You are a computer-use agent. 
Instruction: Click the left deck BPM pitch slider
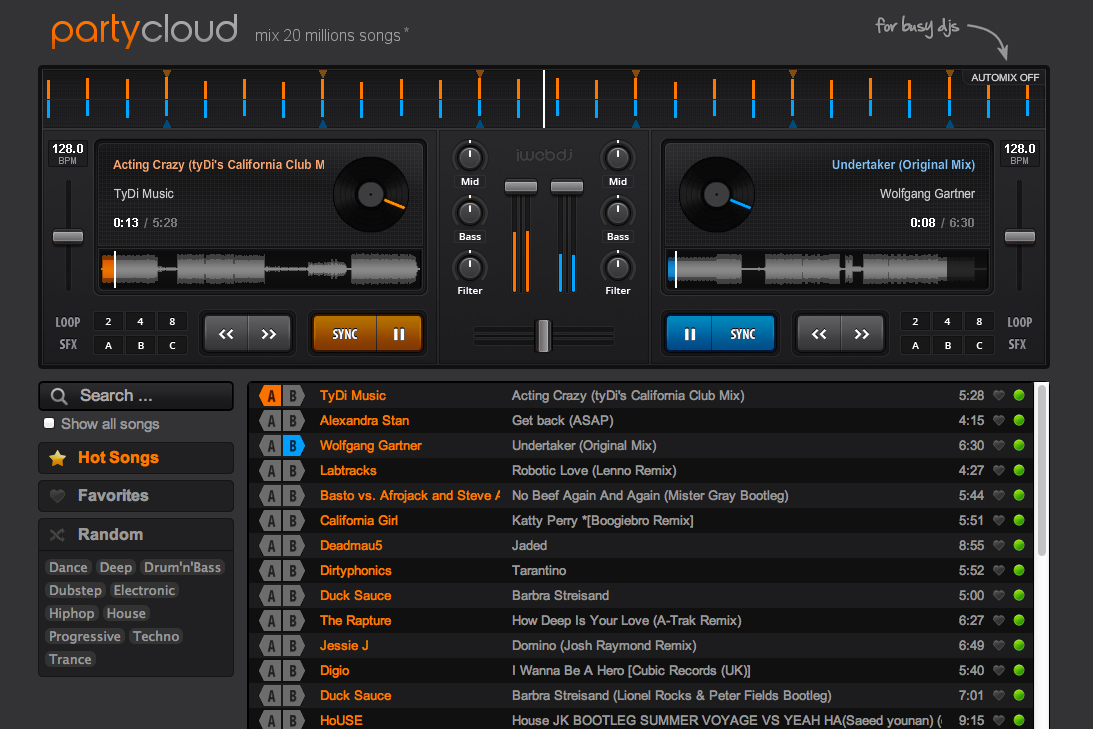pos(68,237)
